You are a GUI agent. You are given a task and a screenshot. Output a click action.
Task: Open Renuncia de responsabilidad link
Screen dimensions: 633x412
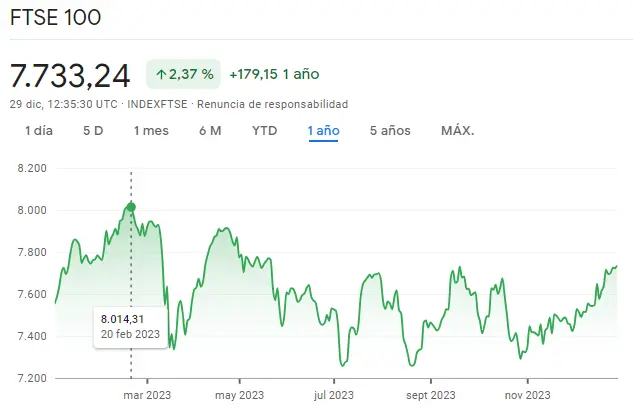point(272,104)
